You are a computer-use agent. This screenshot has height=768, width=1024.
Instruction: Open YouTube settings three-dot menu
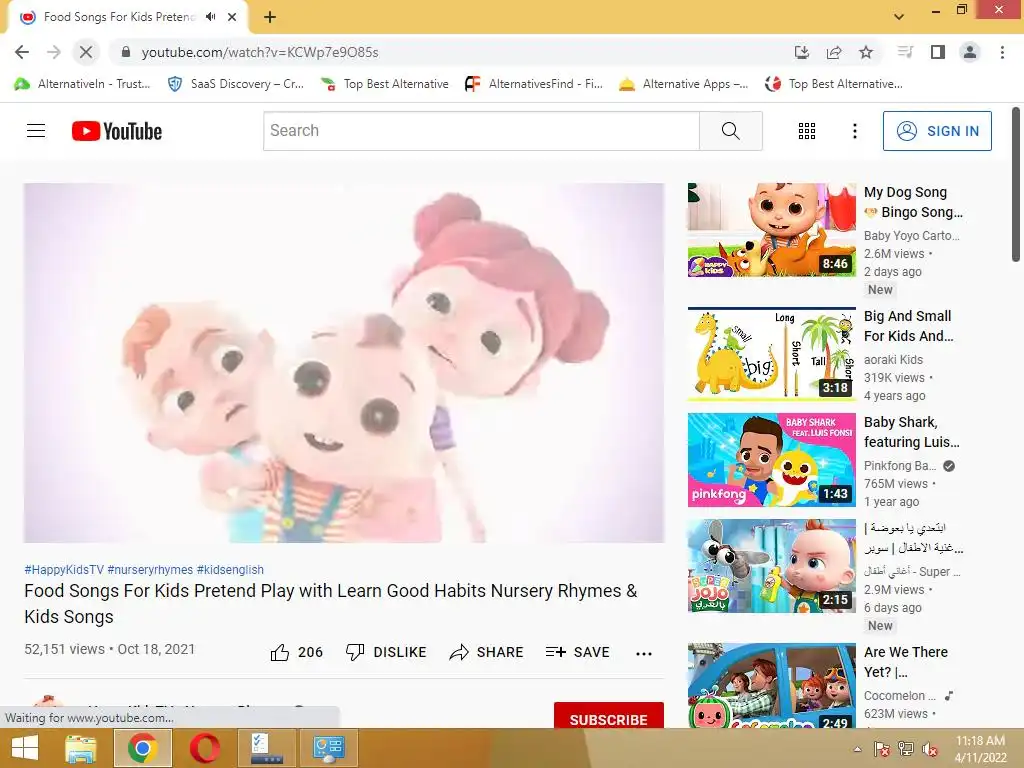854,131
